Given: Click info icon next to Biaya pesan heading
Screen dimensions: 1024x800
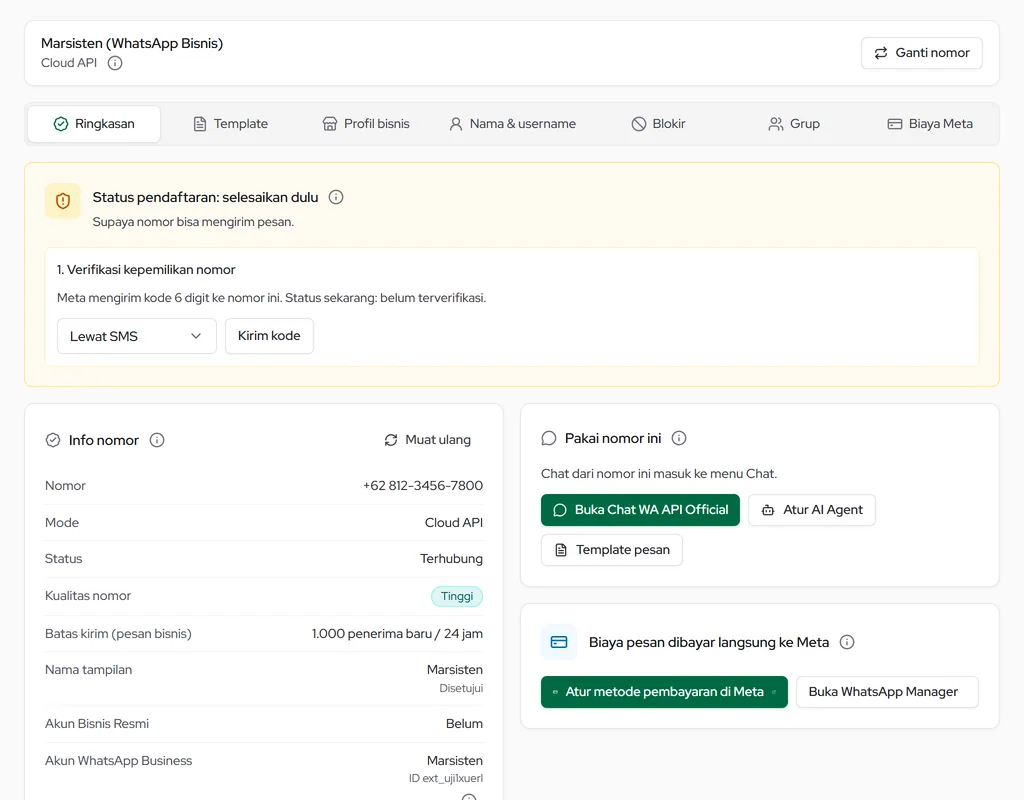Looking at the screenshot, I should (x=846, y=642).
